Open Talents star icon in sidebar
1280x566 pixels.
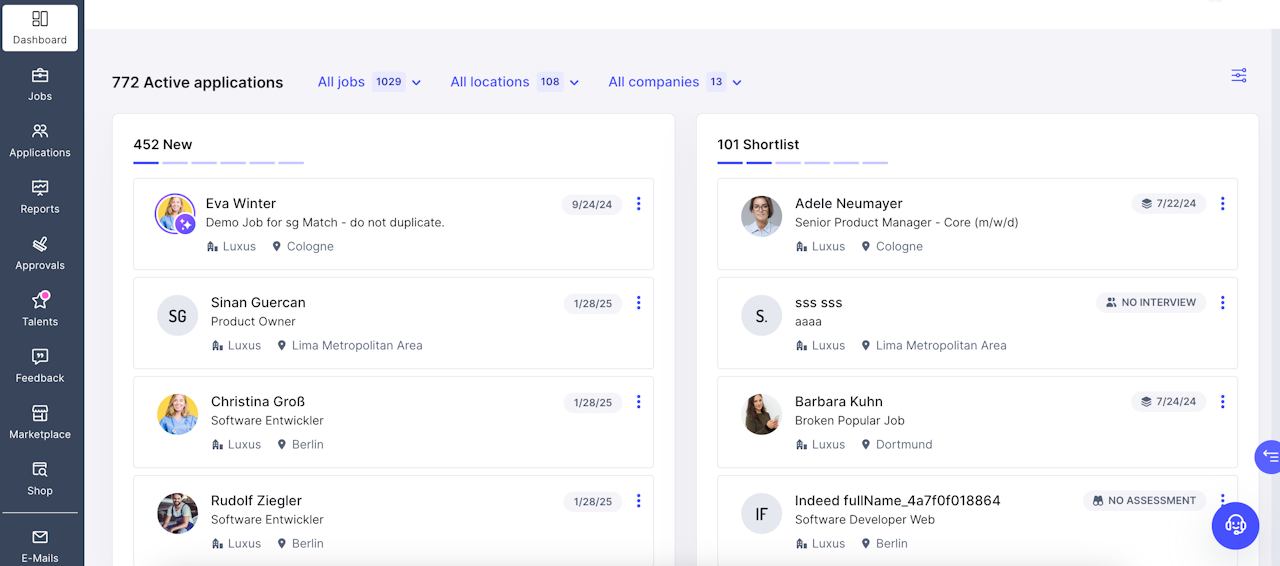(40, 300)
